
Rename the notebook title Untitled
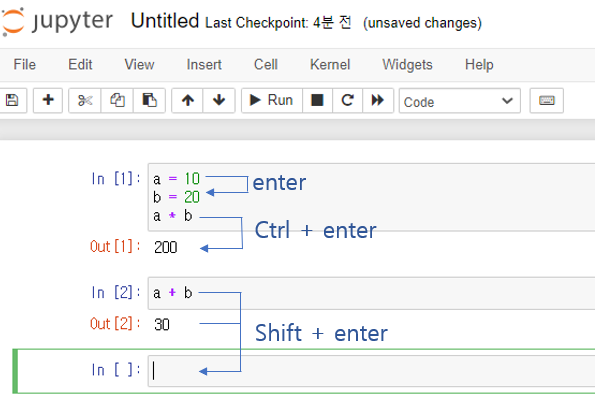click(x=165, y=21)
